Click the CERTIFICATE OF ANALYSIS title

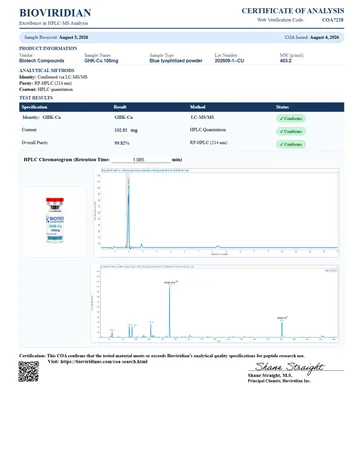click(293, 11)
